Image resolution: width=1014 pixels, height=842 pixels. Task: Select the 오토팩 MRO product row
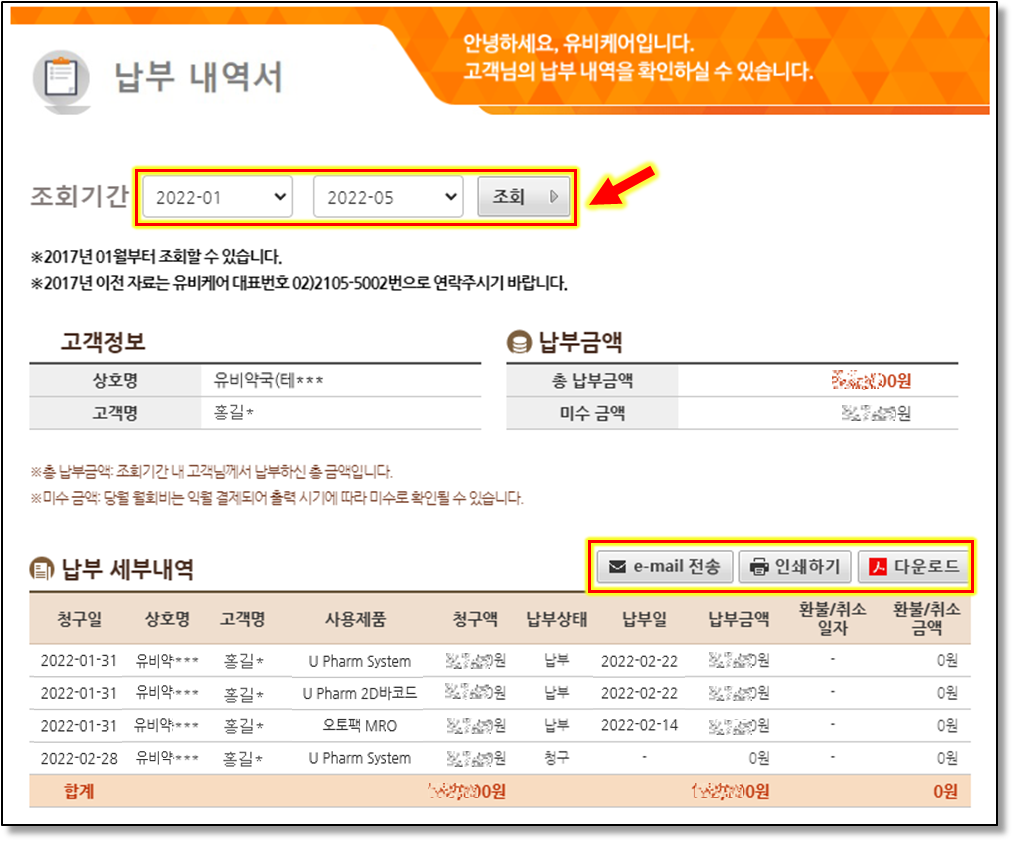coord(359,725)
